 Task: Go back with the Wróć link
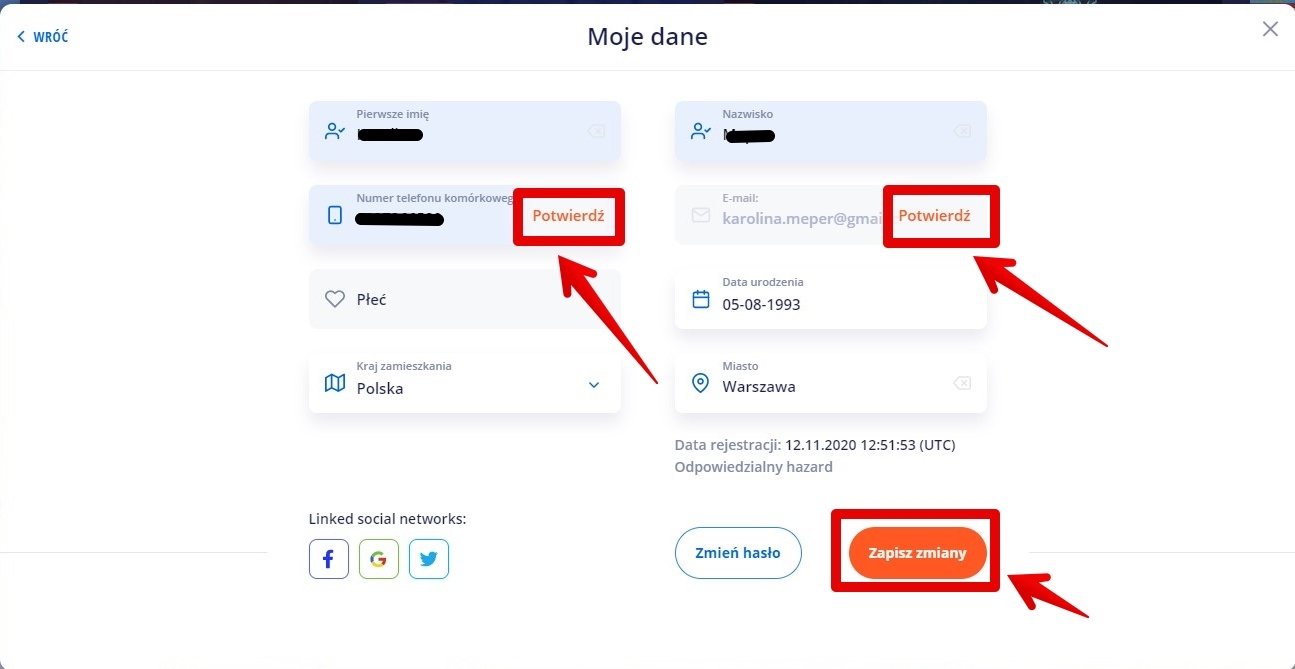43,37
